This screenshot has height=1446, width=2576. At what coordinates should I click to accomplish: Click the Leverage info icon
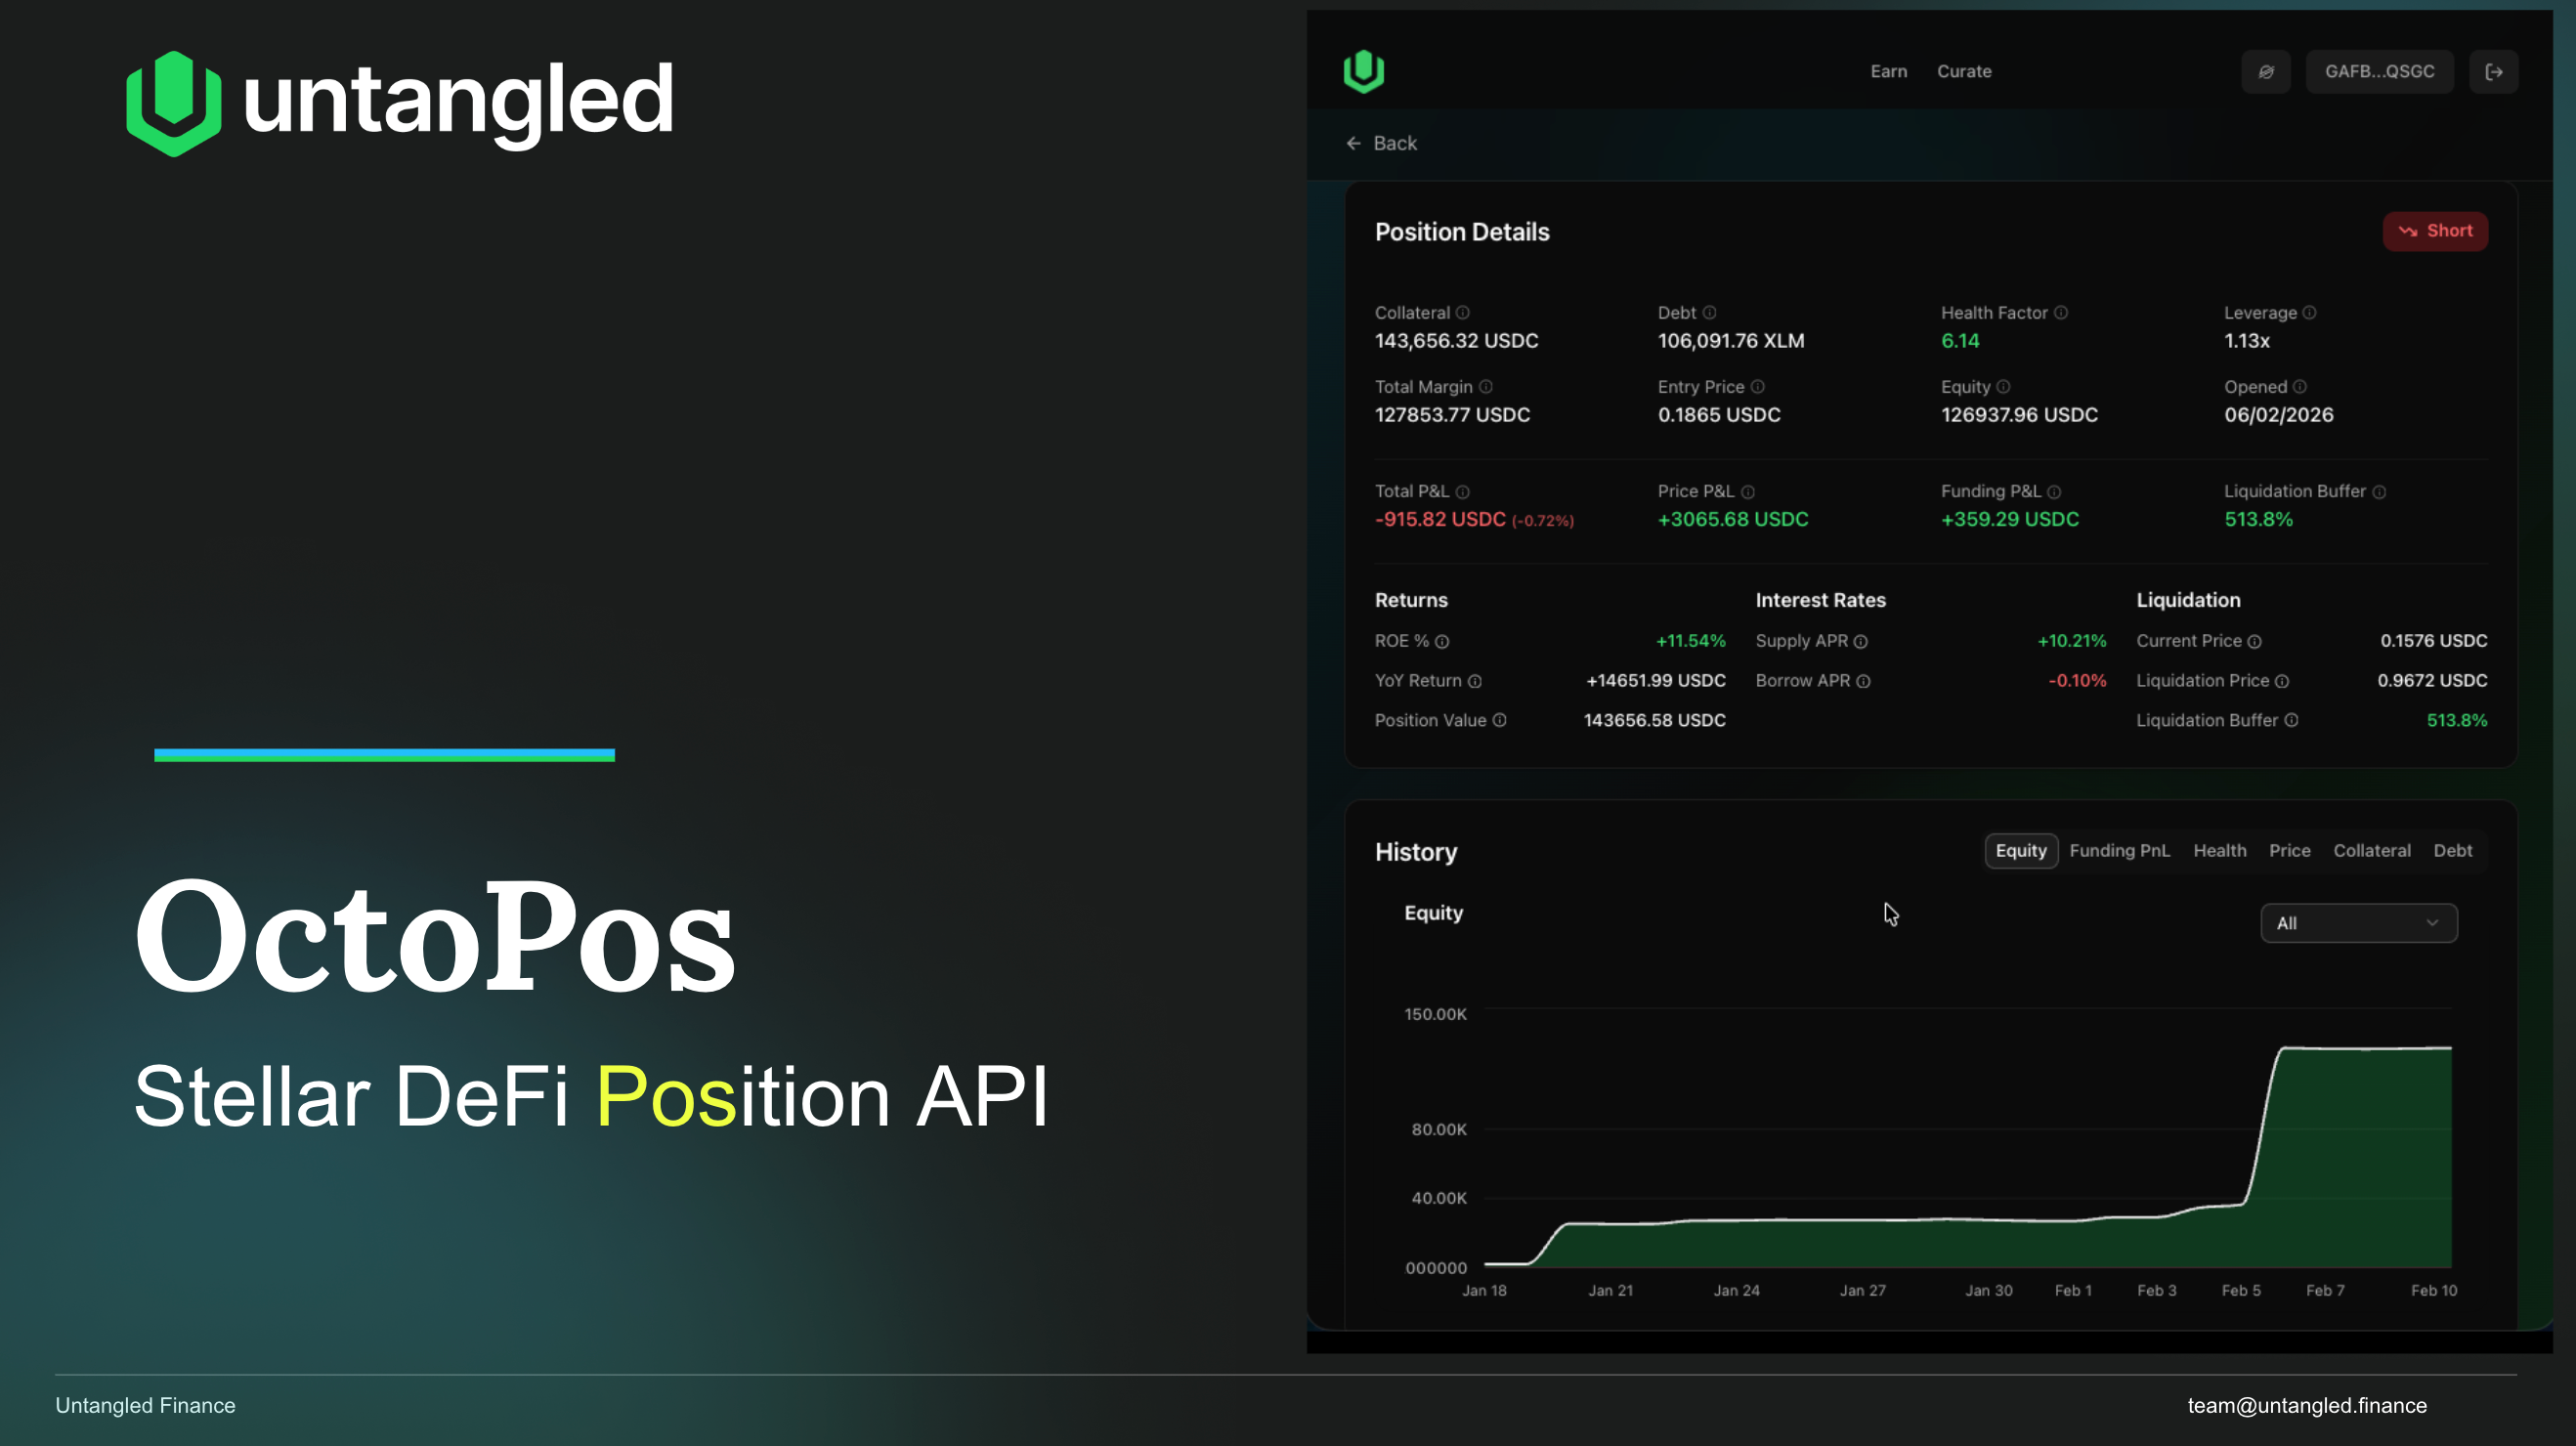click(2309, 313)
